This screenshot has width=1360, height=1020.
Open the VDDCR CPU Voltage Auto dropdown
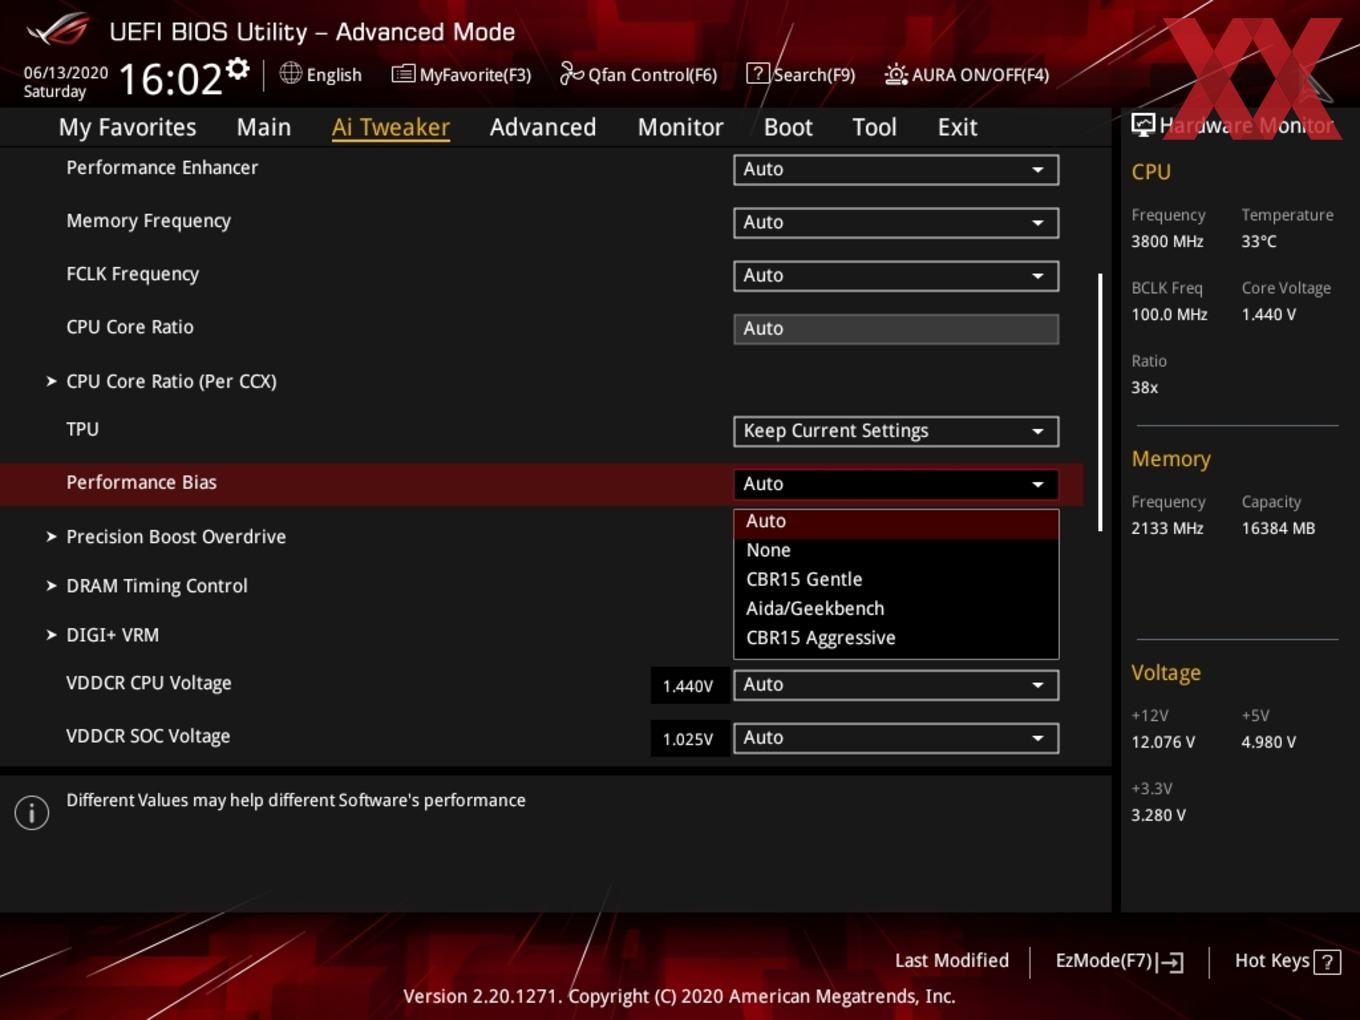(x=896, y=685)
